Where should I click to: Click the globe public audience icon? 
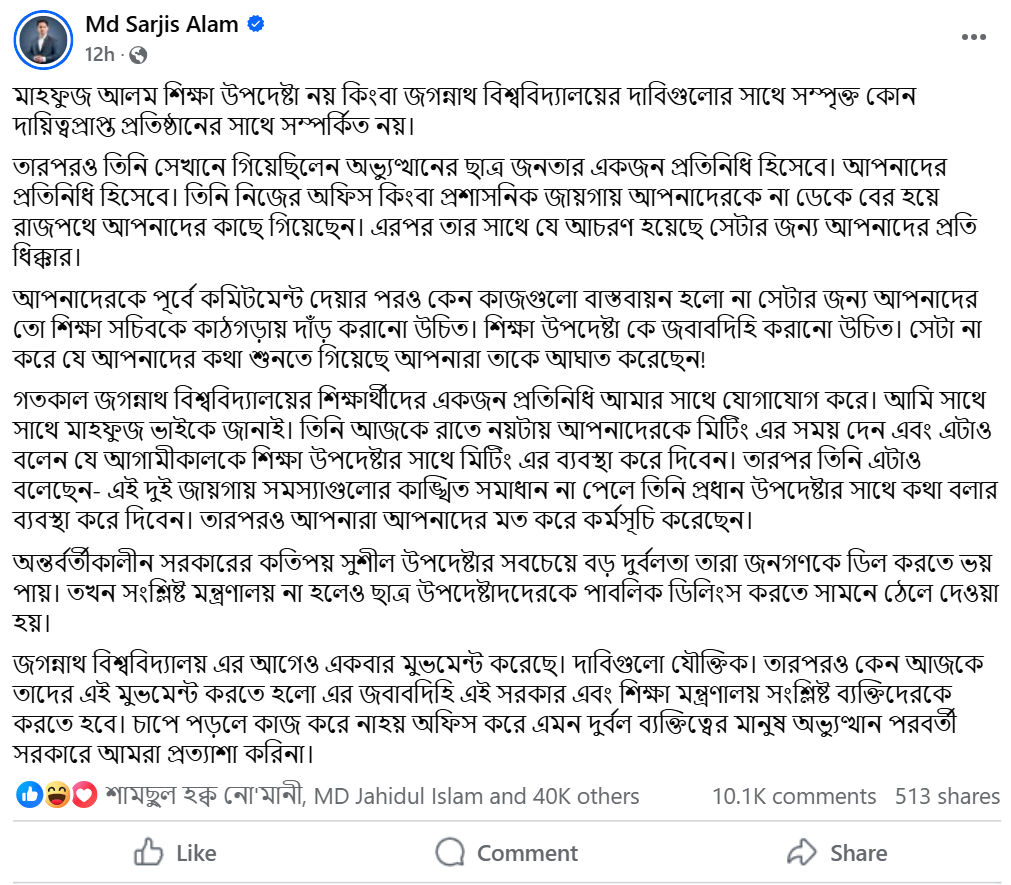point(139,54)
